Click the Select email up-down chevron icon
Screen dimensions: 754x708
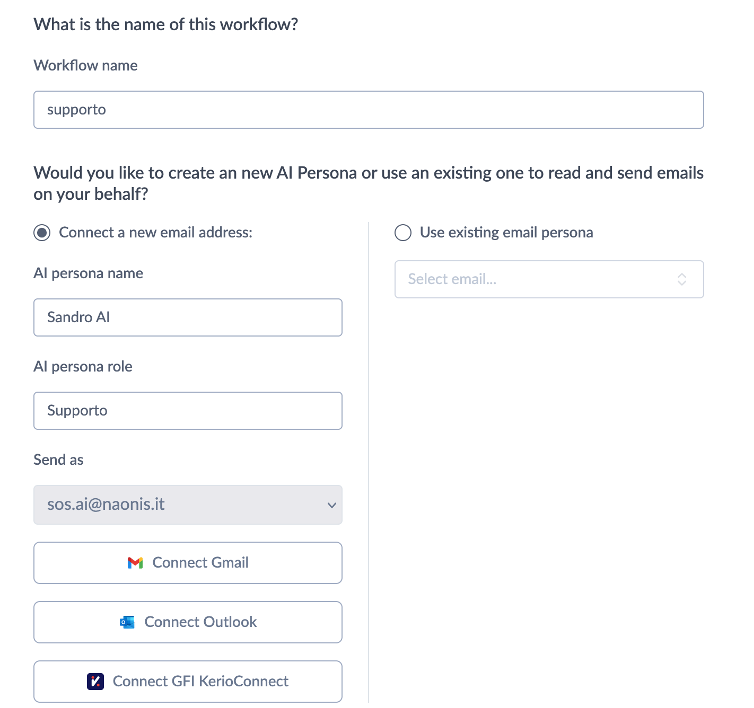click(681, 279)
